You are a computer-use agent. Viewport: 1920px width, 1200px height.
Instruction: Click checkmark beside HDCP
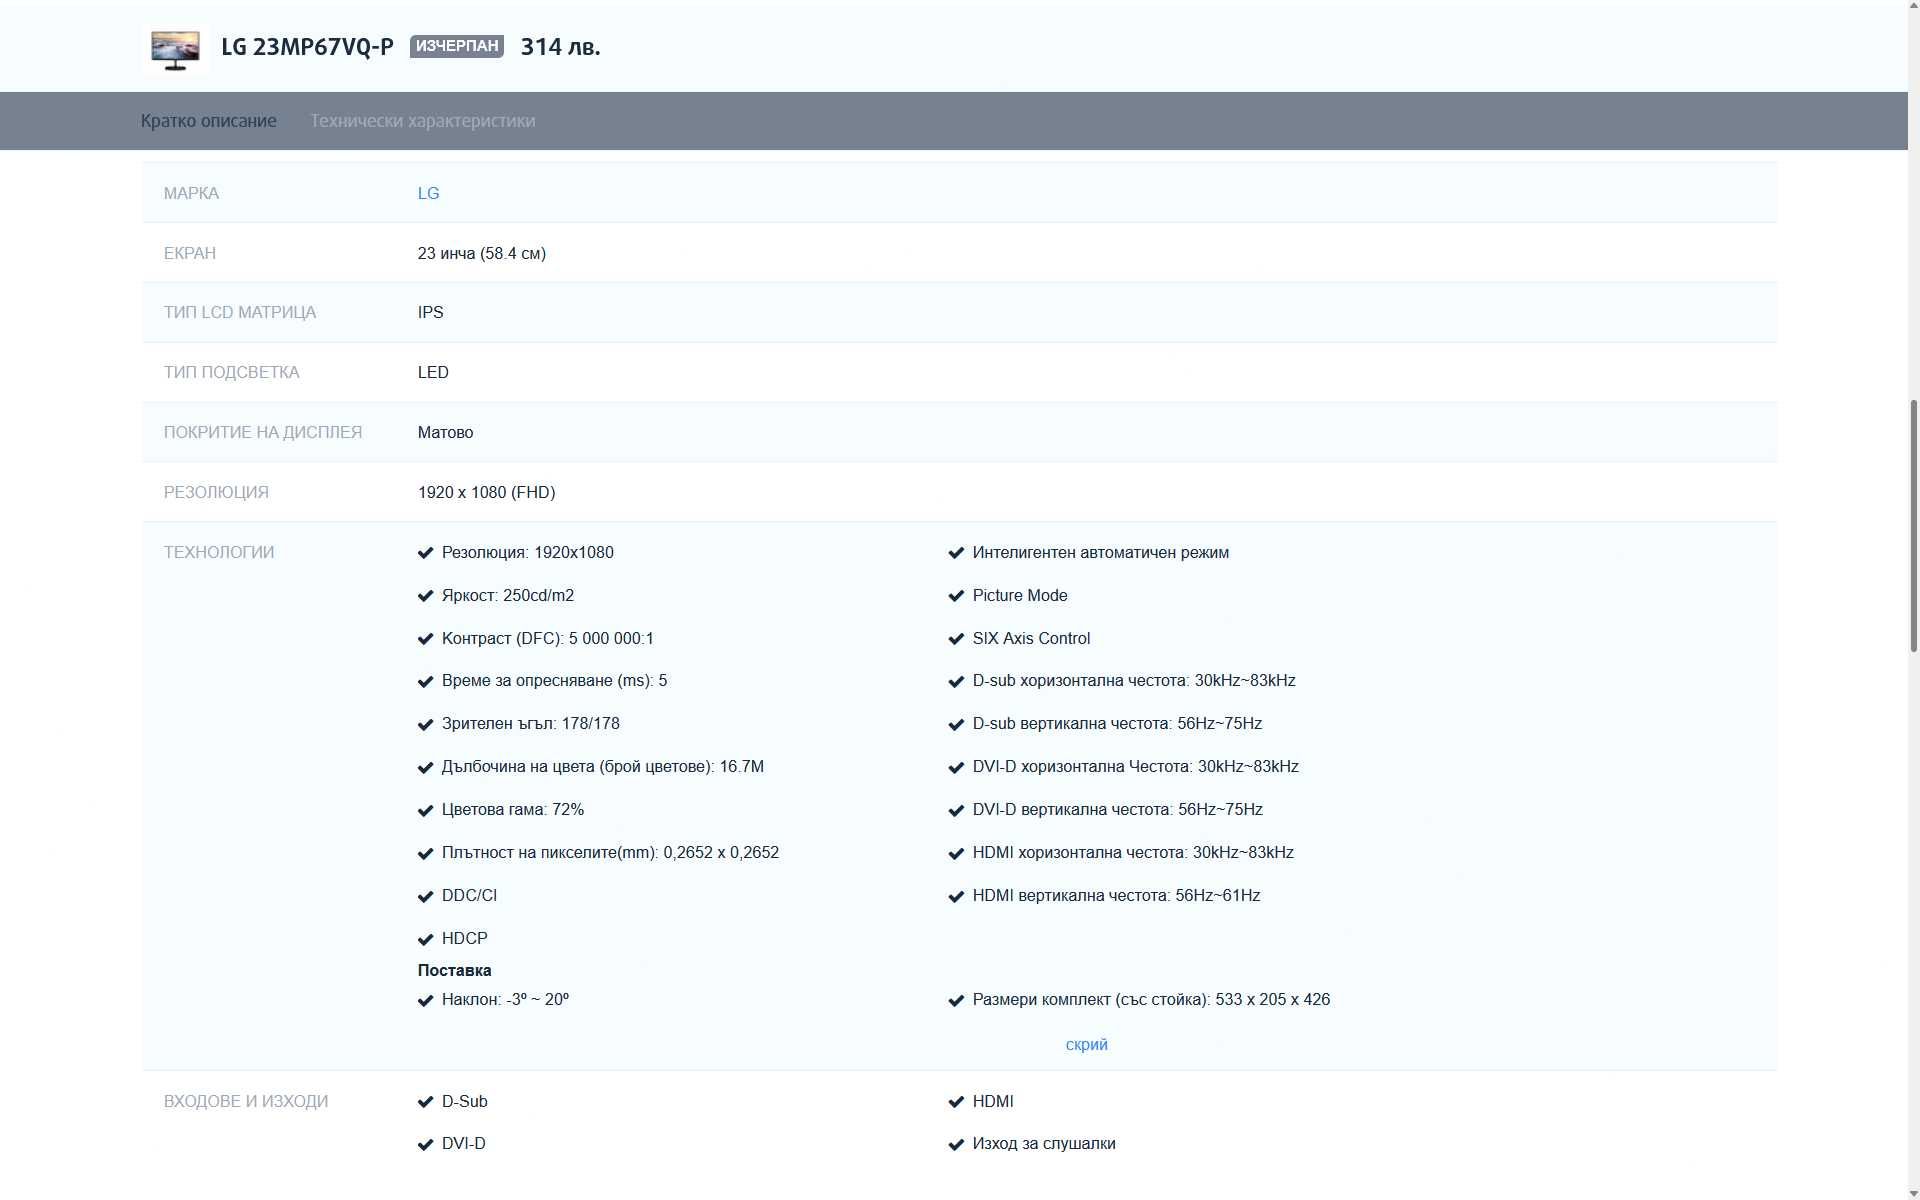pos(425,939)
